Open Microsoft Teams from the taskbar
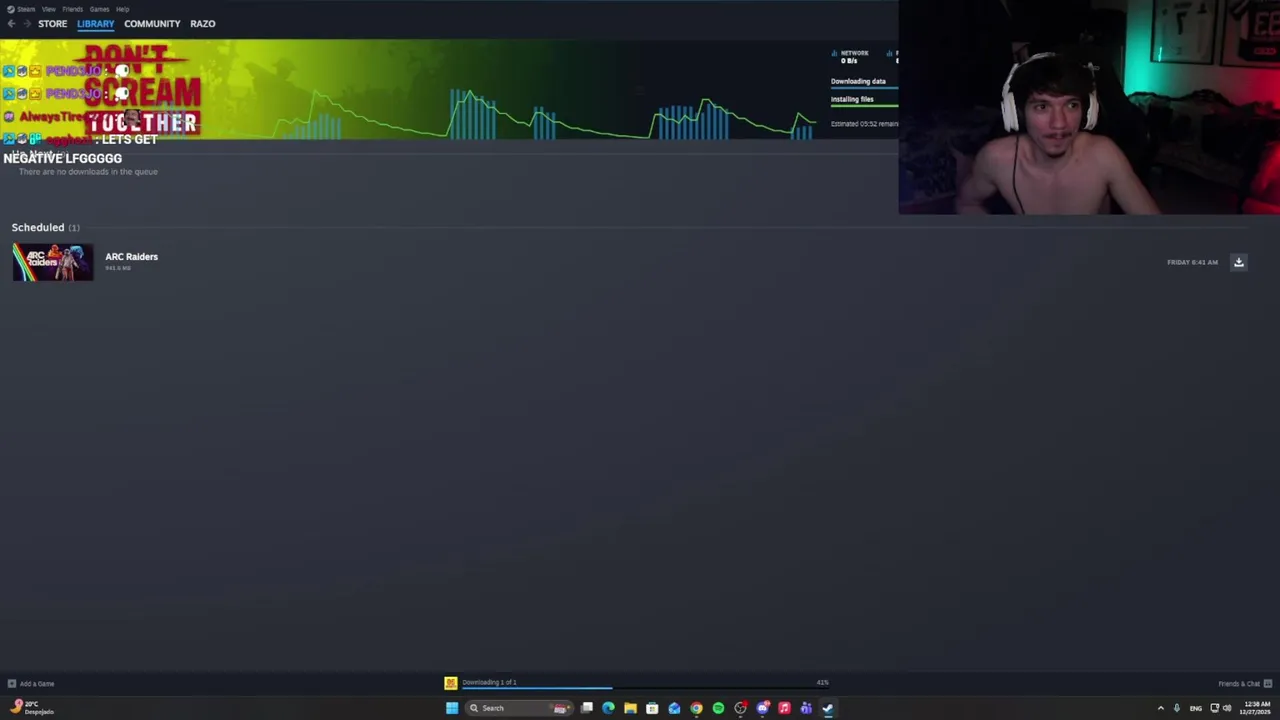Image resolution: width=1280 pixels, height=720 pixels. [806, 708]
